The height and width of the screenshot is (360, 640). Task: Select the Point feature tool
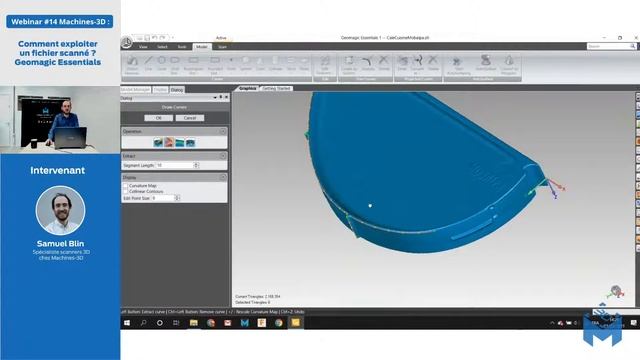pos(231,63)
